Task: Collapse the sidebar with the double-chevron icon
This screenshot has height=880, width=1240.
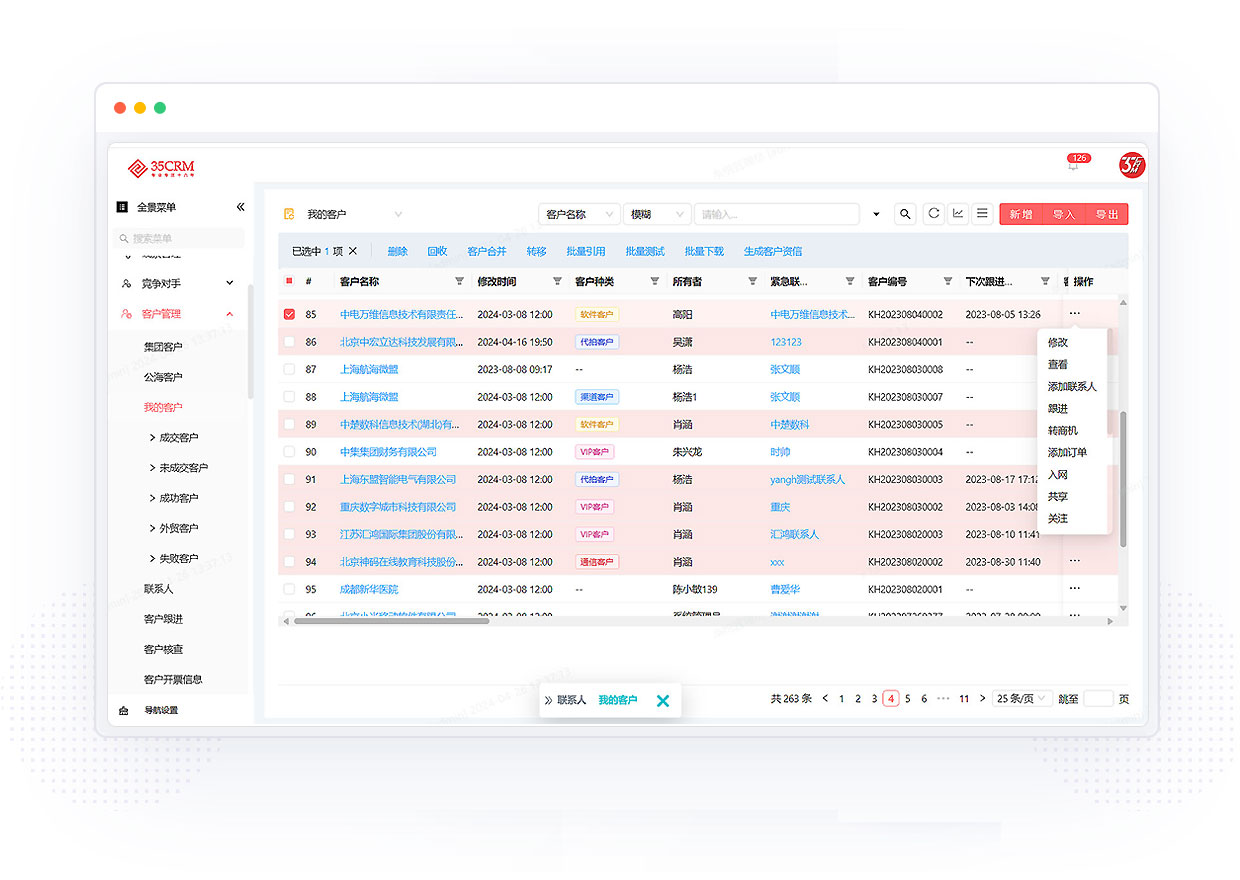Action: tap(240, 207)
